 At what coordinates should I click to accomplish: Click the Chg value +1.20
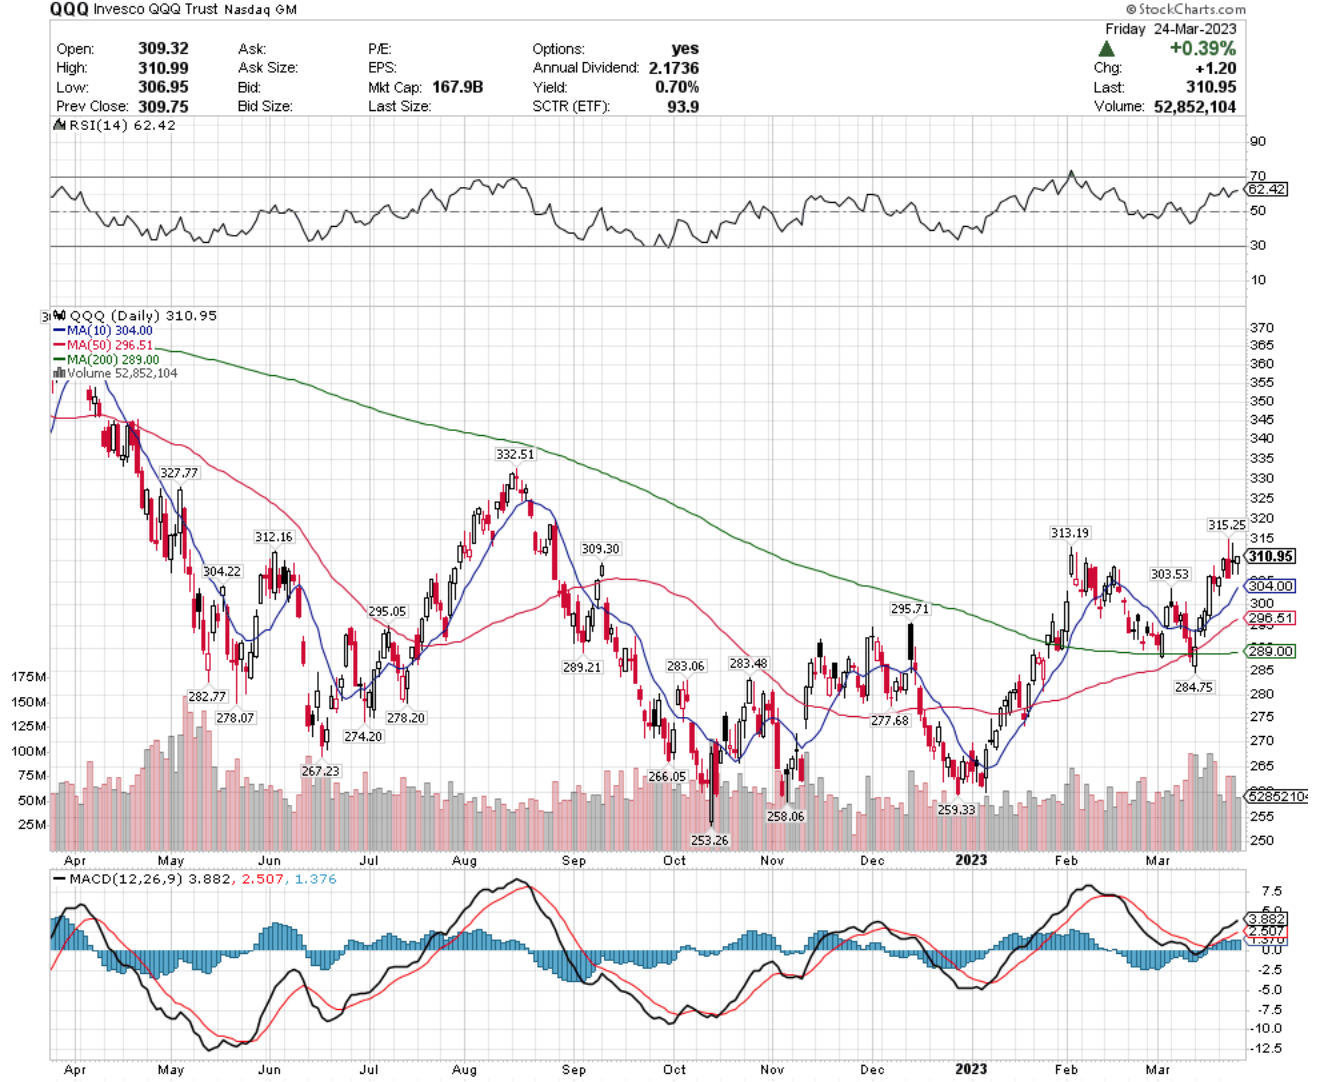(1215, 68)
